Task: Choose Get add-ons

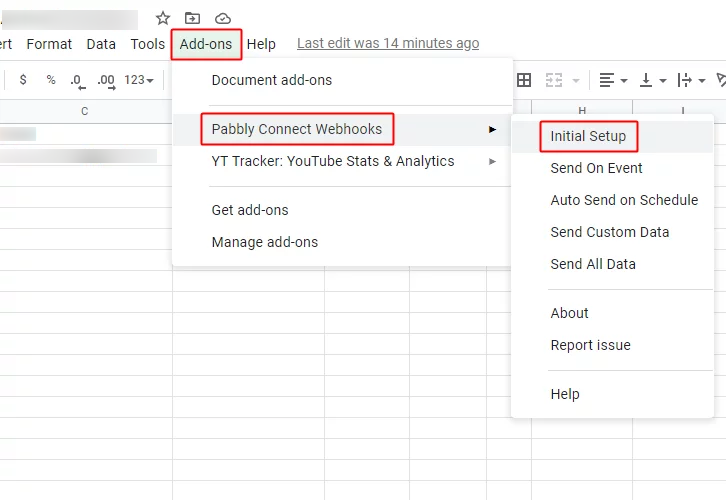Action: (x=342, y=210)
